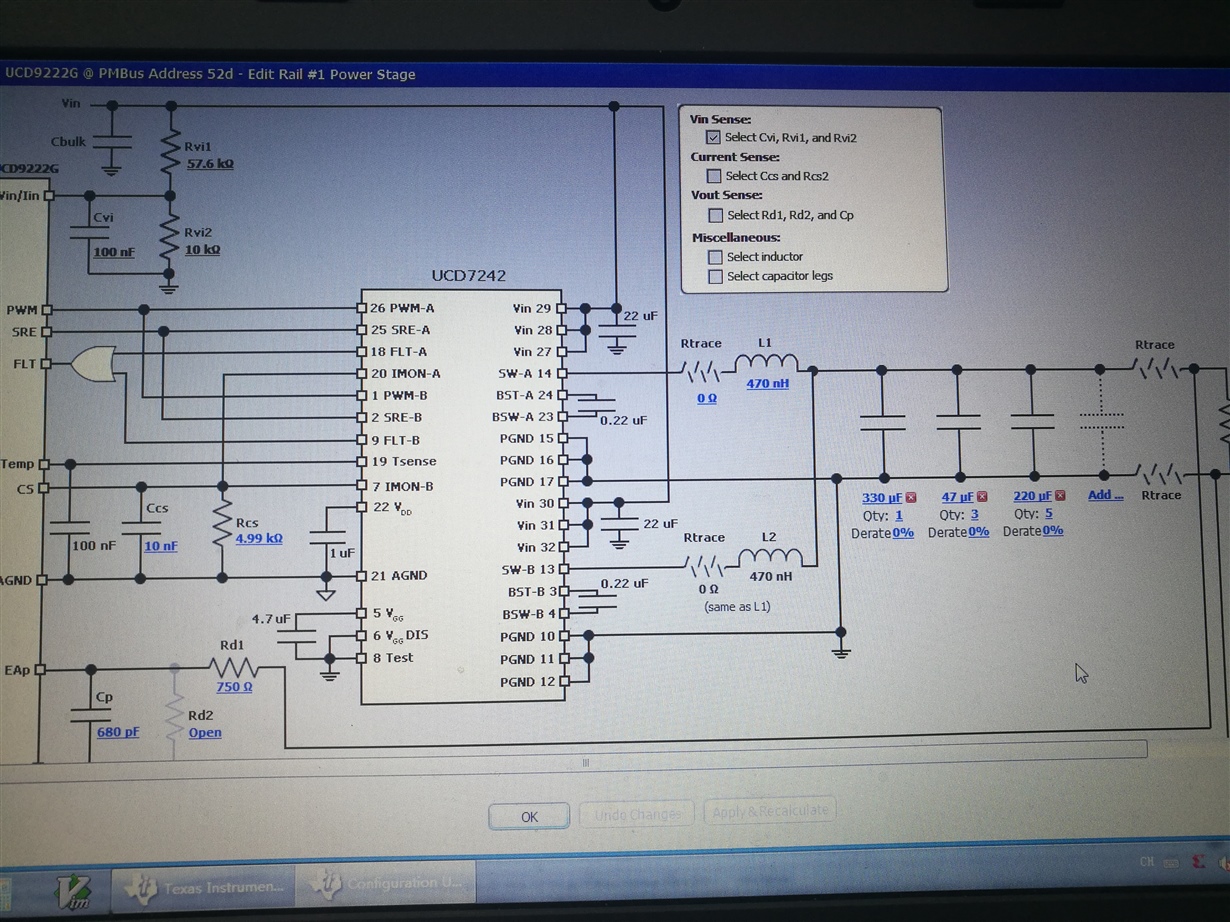Image resolution: width=1230 pixels, height=922 pixels.
Task: Edit Ccs value 10 nF
Action: [x=161, y=546]
